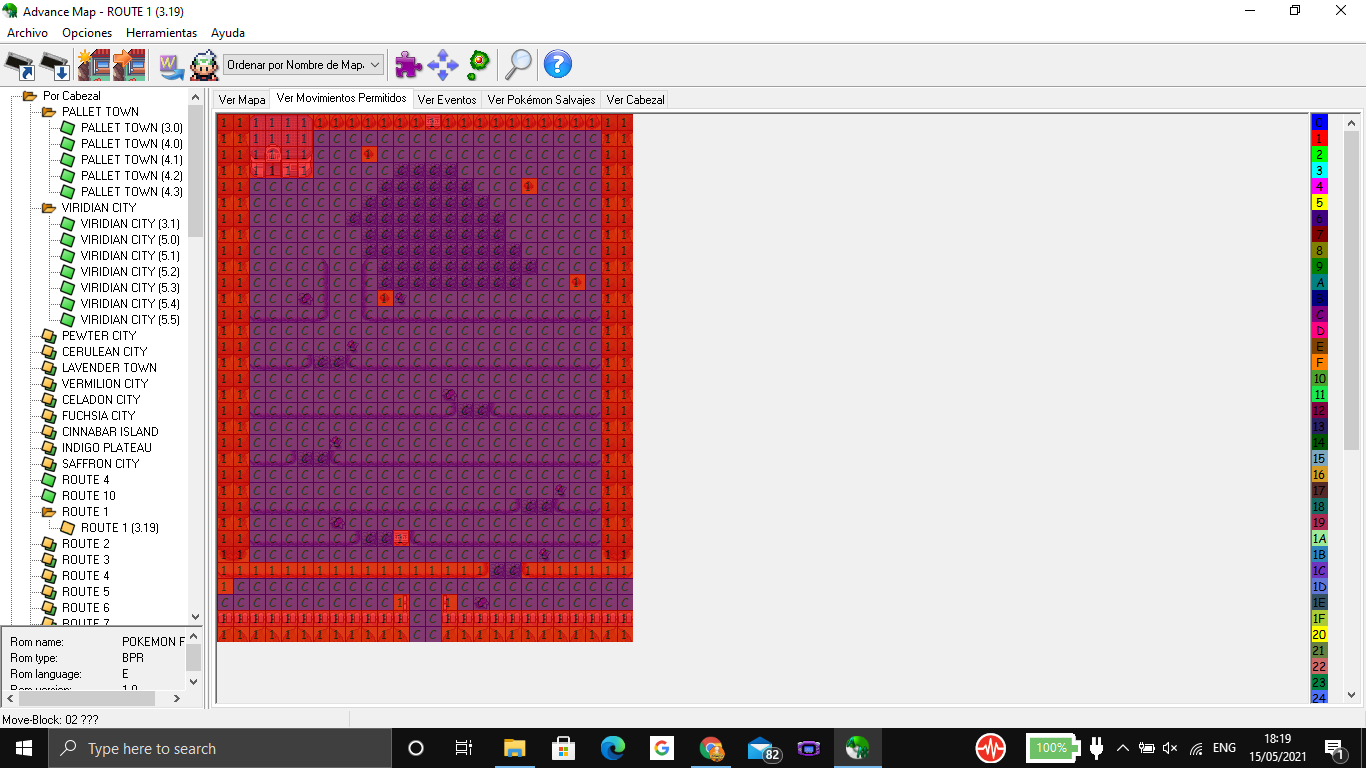Open the wild Pokémon editor Pokéball icon
Viewport: 1366px width, 768px height.
478,64
